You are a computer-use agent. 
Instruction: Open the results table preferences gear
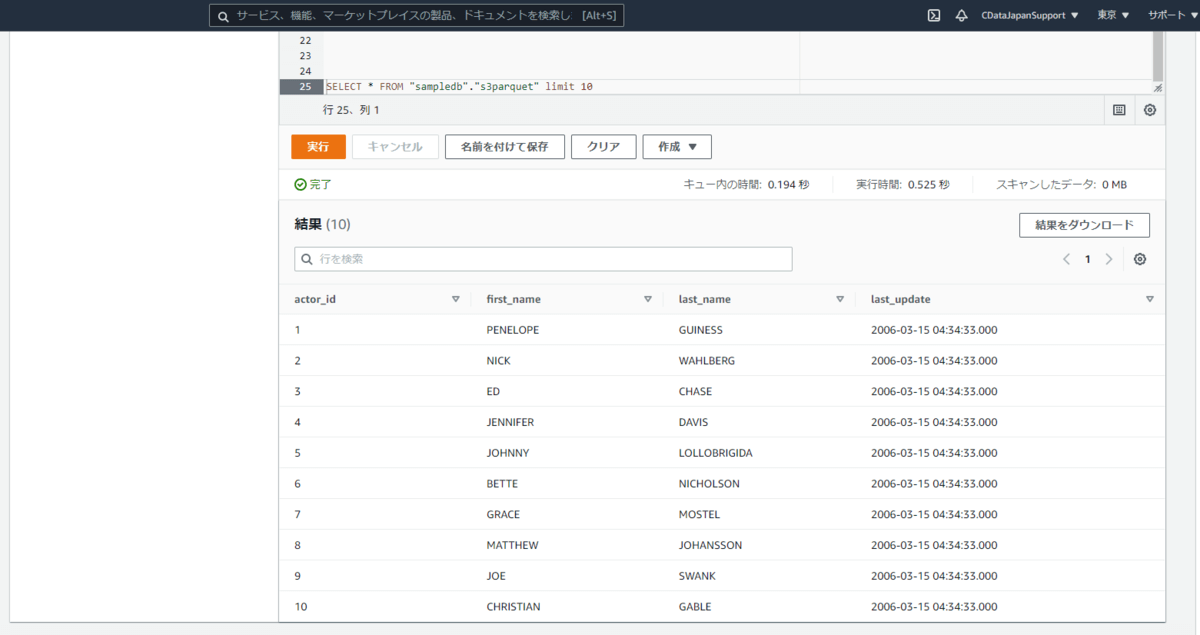[1140, 259]
